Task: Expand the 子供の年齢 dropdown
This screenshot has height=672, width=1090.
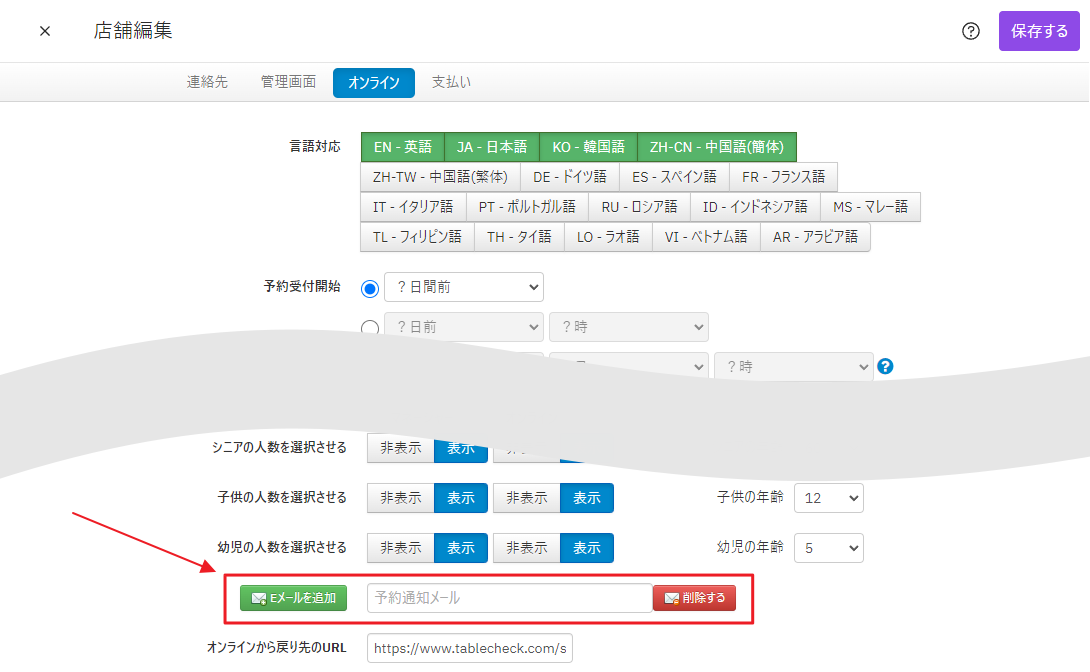Action: tap(828, 498)
